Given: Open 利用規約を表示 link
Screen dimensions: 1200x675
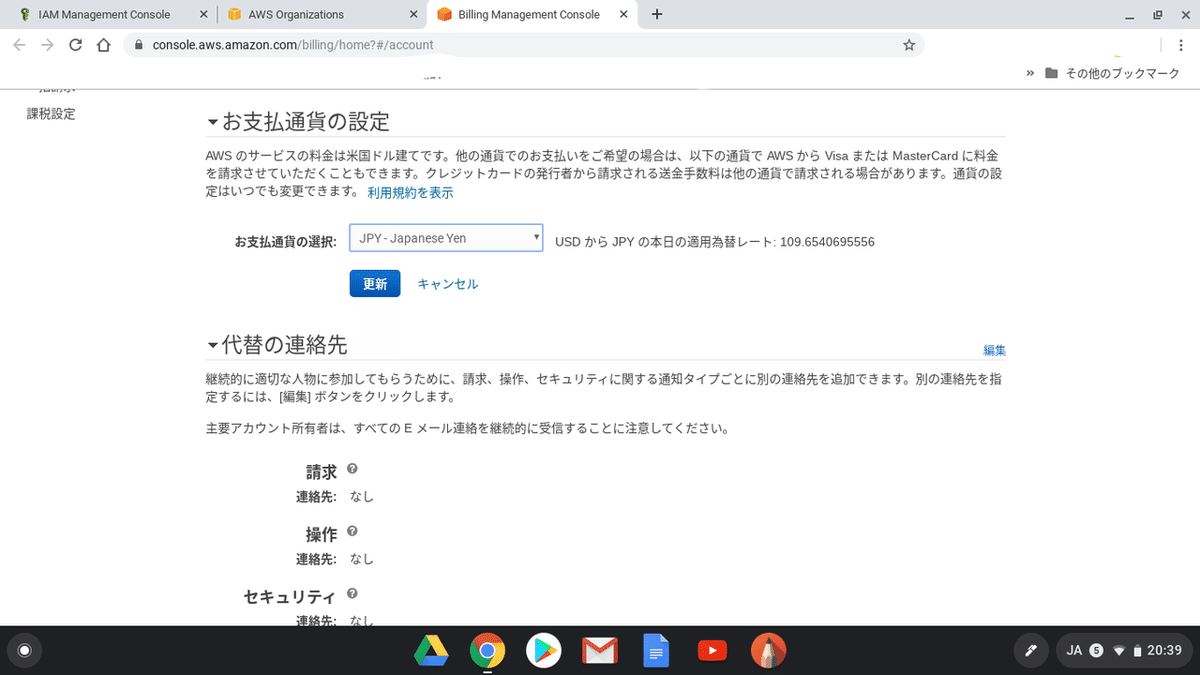Looking at the screenshot, I should 409,191.
